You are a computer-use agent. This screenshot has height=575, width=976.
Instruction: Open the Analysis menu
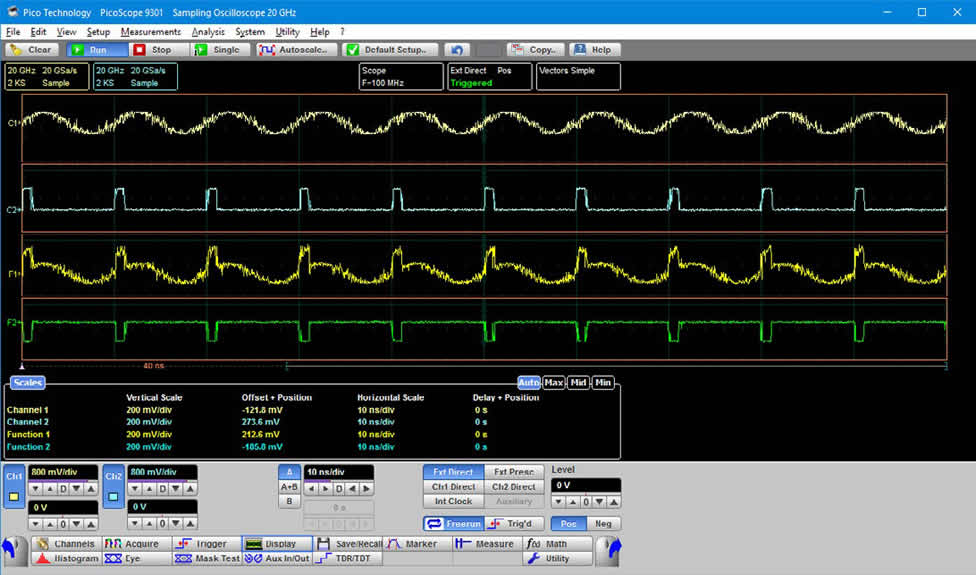(208, 32)
